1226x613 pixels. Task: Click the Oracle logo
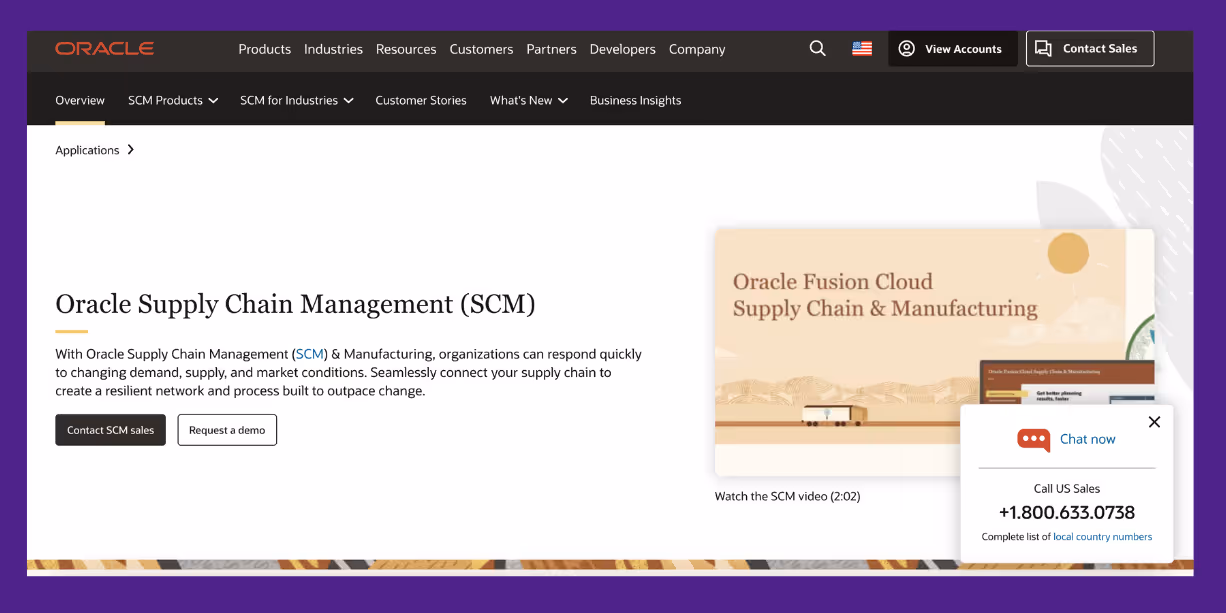[104, 48]
